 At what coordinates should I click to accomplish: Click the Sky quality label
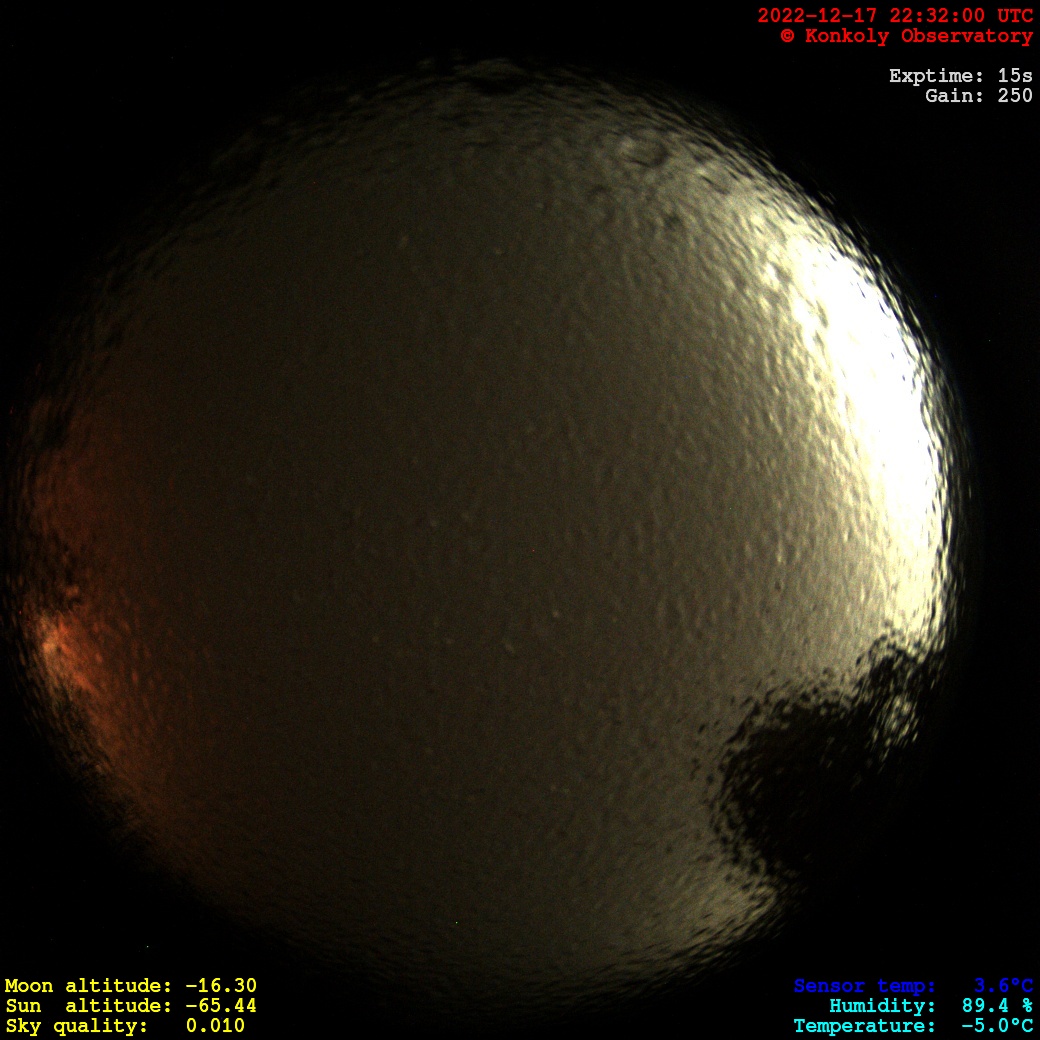pos(77,1026)
